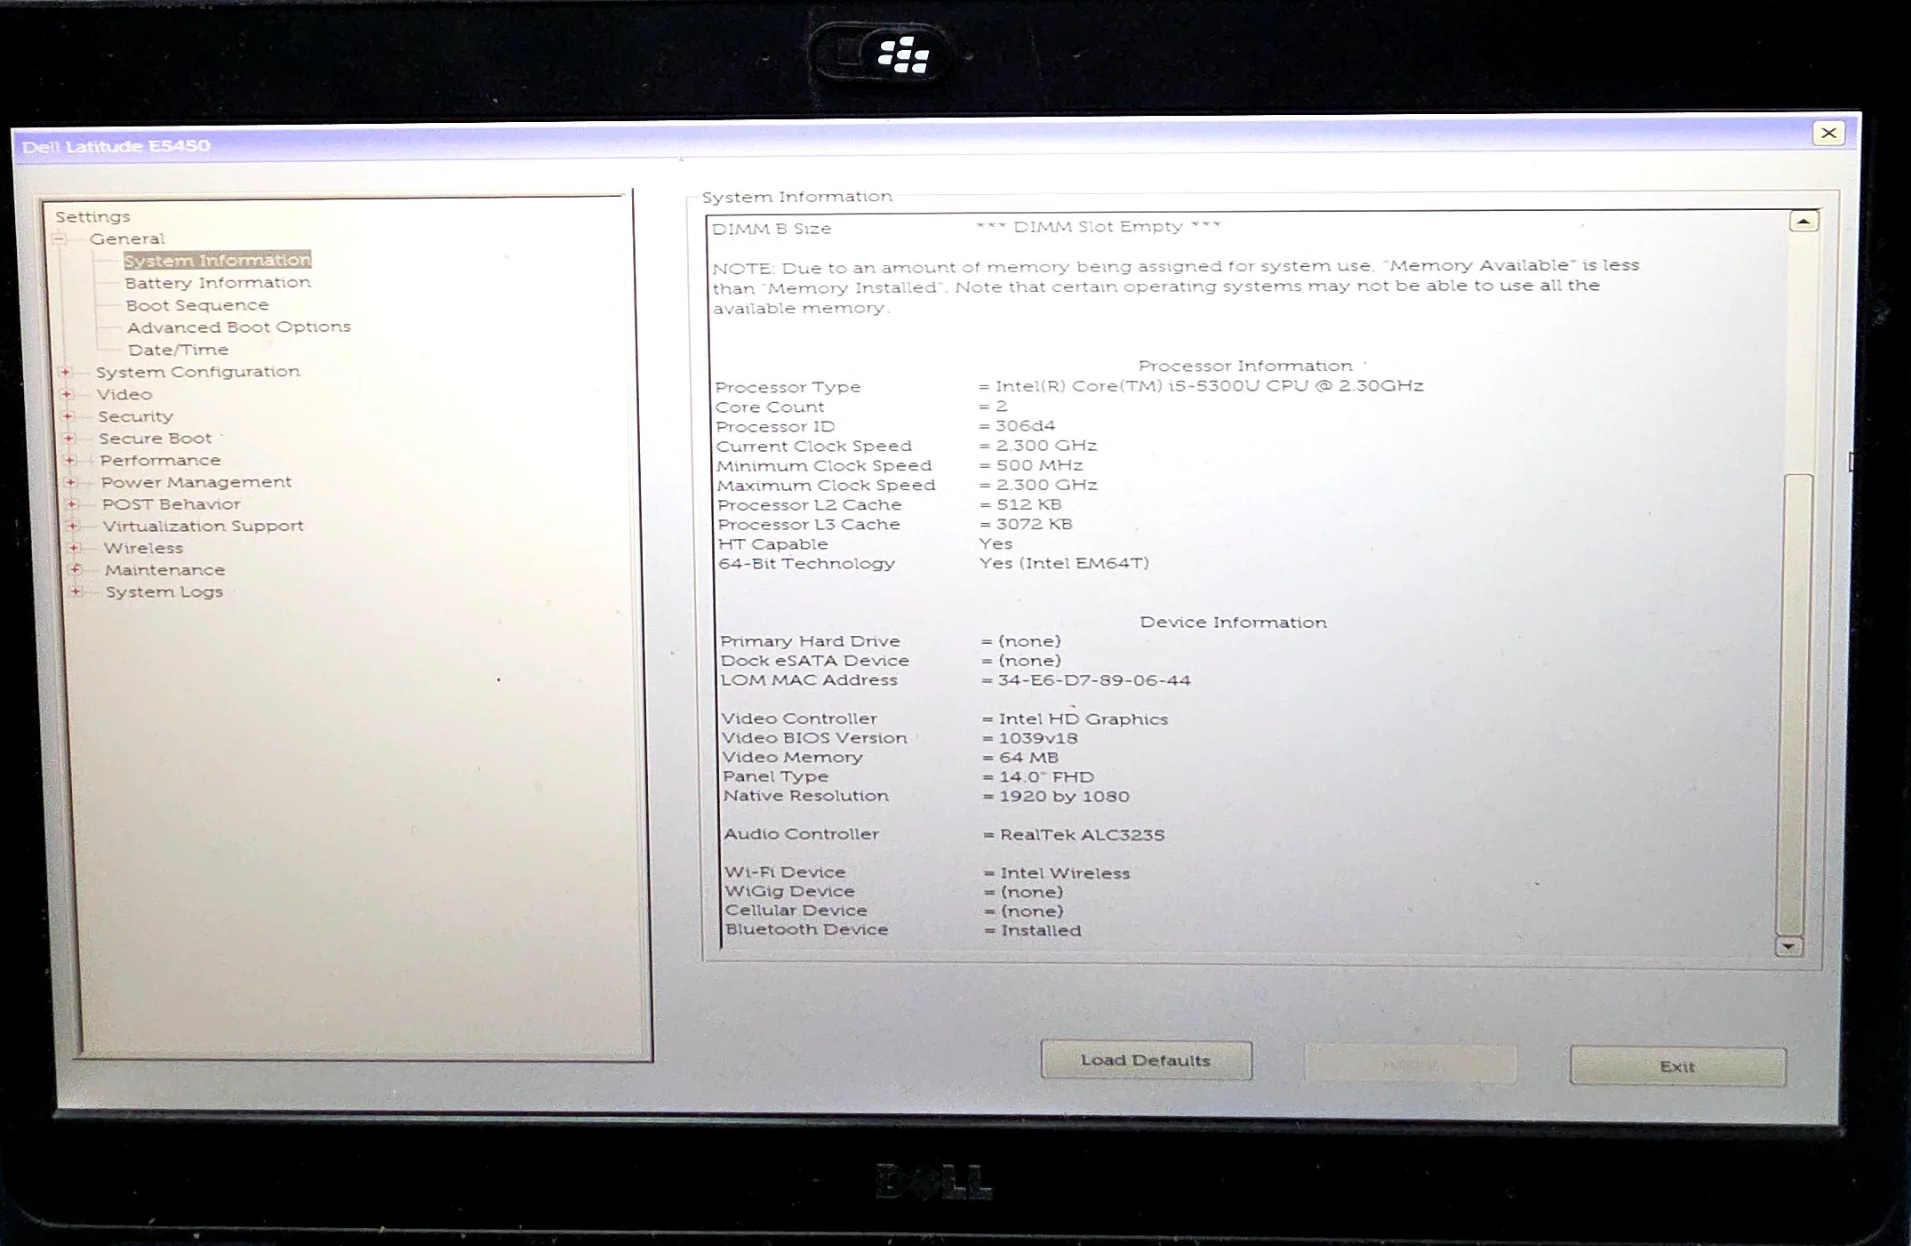Select the System Logs label
This screenshot has width=1911, height=1246.
[x=164, y=592]
